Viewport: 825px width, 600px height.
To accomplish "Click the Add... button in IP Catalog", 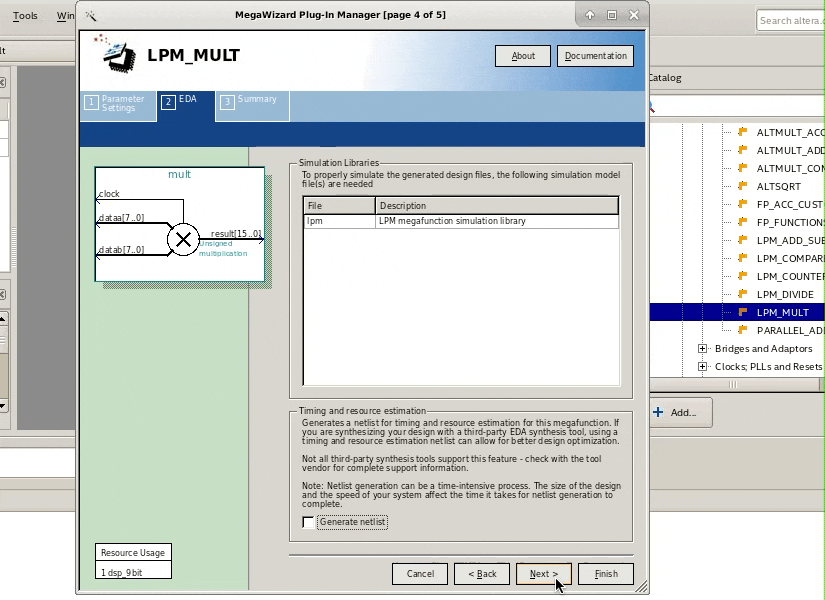I will coord(681,413).
